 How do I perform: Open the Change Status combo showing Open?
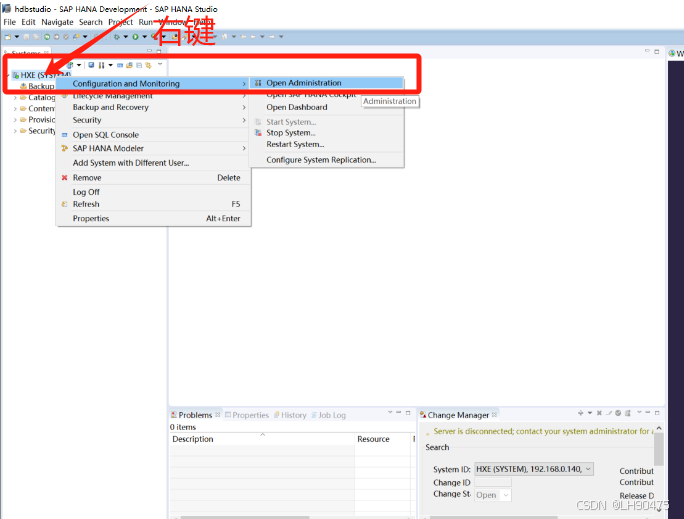coord(492,495)
